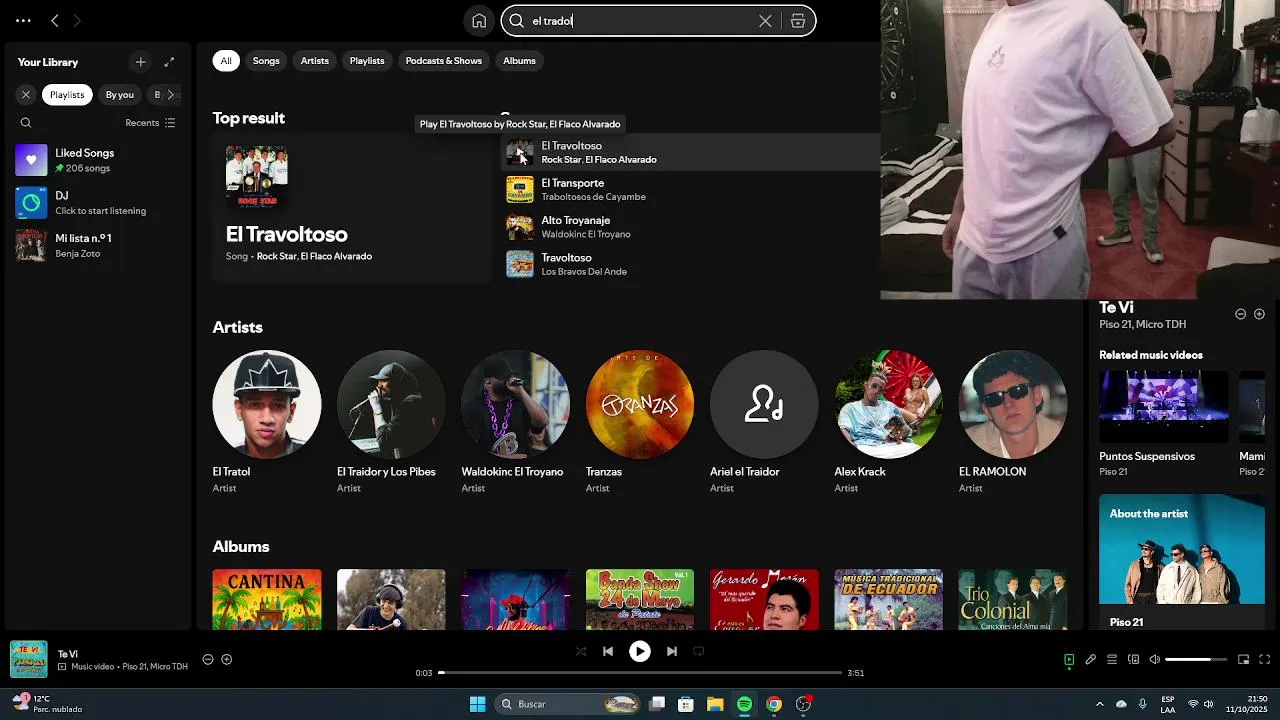Viewport: 1280px width, 720px height.
Task: Open the Cantina album cover
Action: 267,599
